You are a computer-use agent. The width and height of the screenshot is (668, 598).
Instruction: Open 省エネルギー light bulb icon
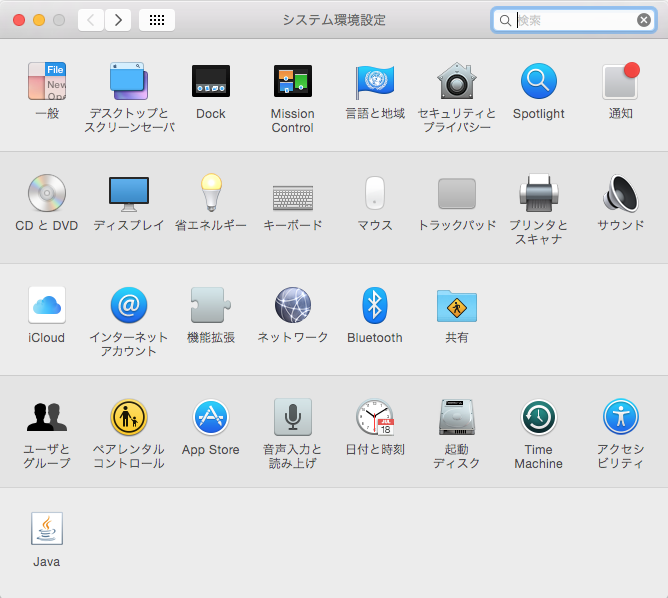(x=211, y=193)
